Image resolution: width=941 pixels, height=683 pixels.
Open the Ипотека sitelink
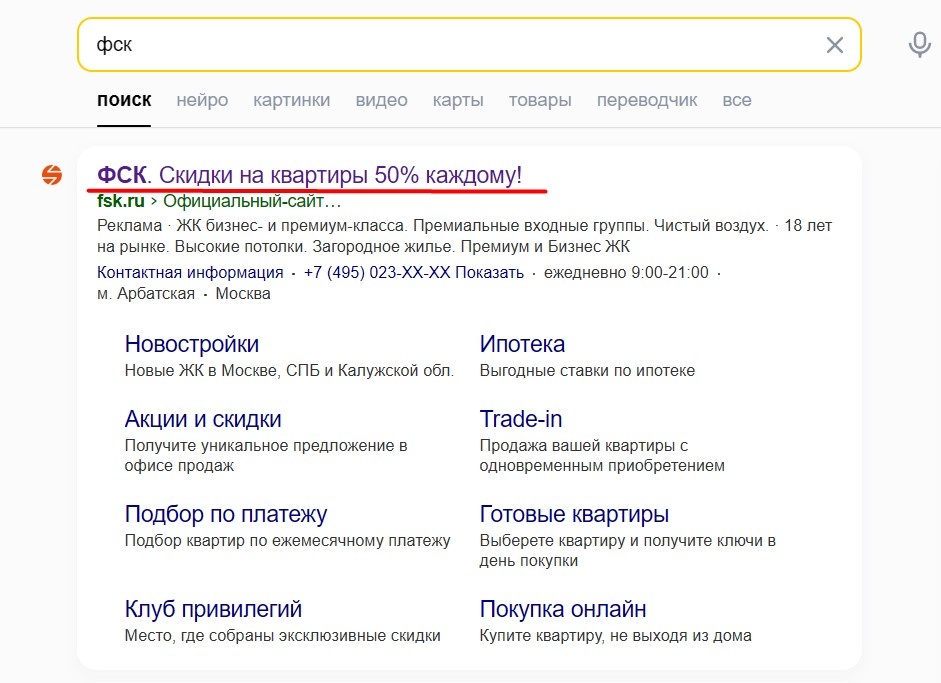tap(522, 344)
